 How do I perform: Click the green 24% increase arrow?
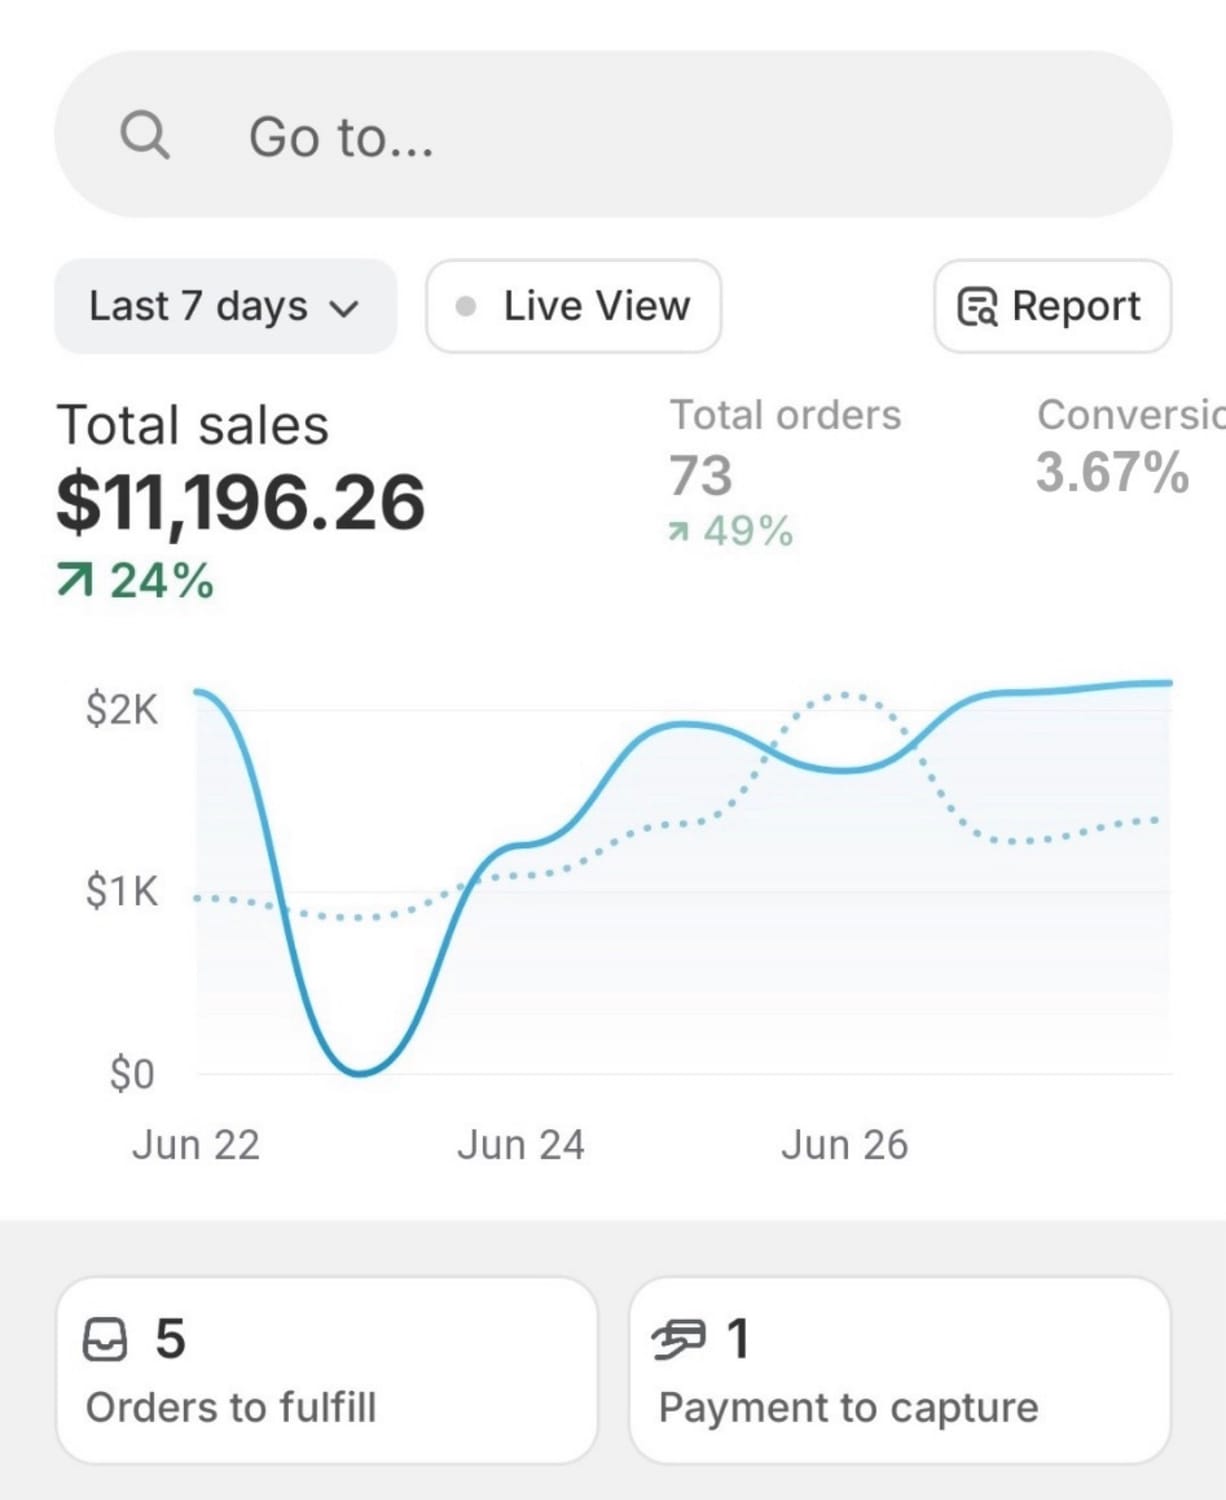[x=75, y=579]
